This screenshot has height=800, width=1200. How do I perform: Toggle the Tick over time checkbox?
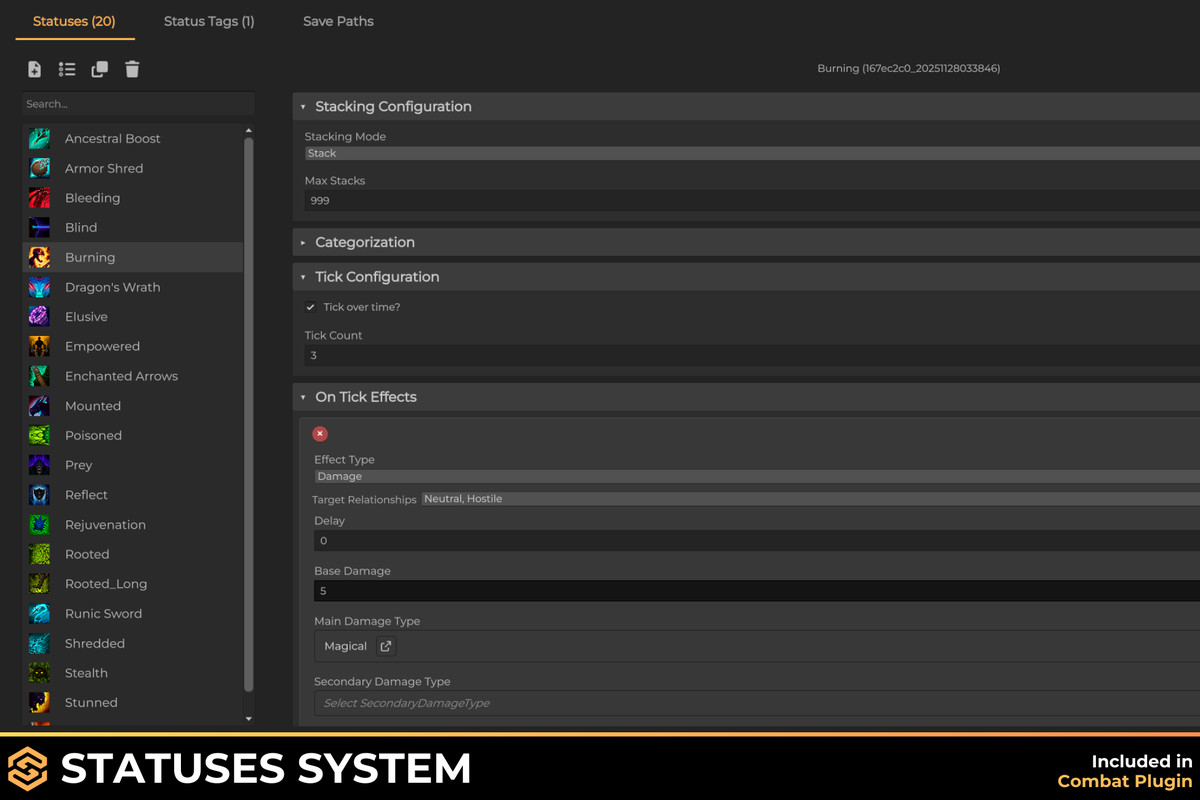(x=311, y=307)
